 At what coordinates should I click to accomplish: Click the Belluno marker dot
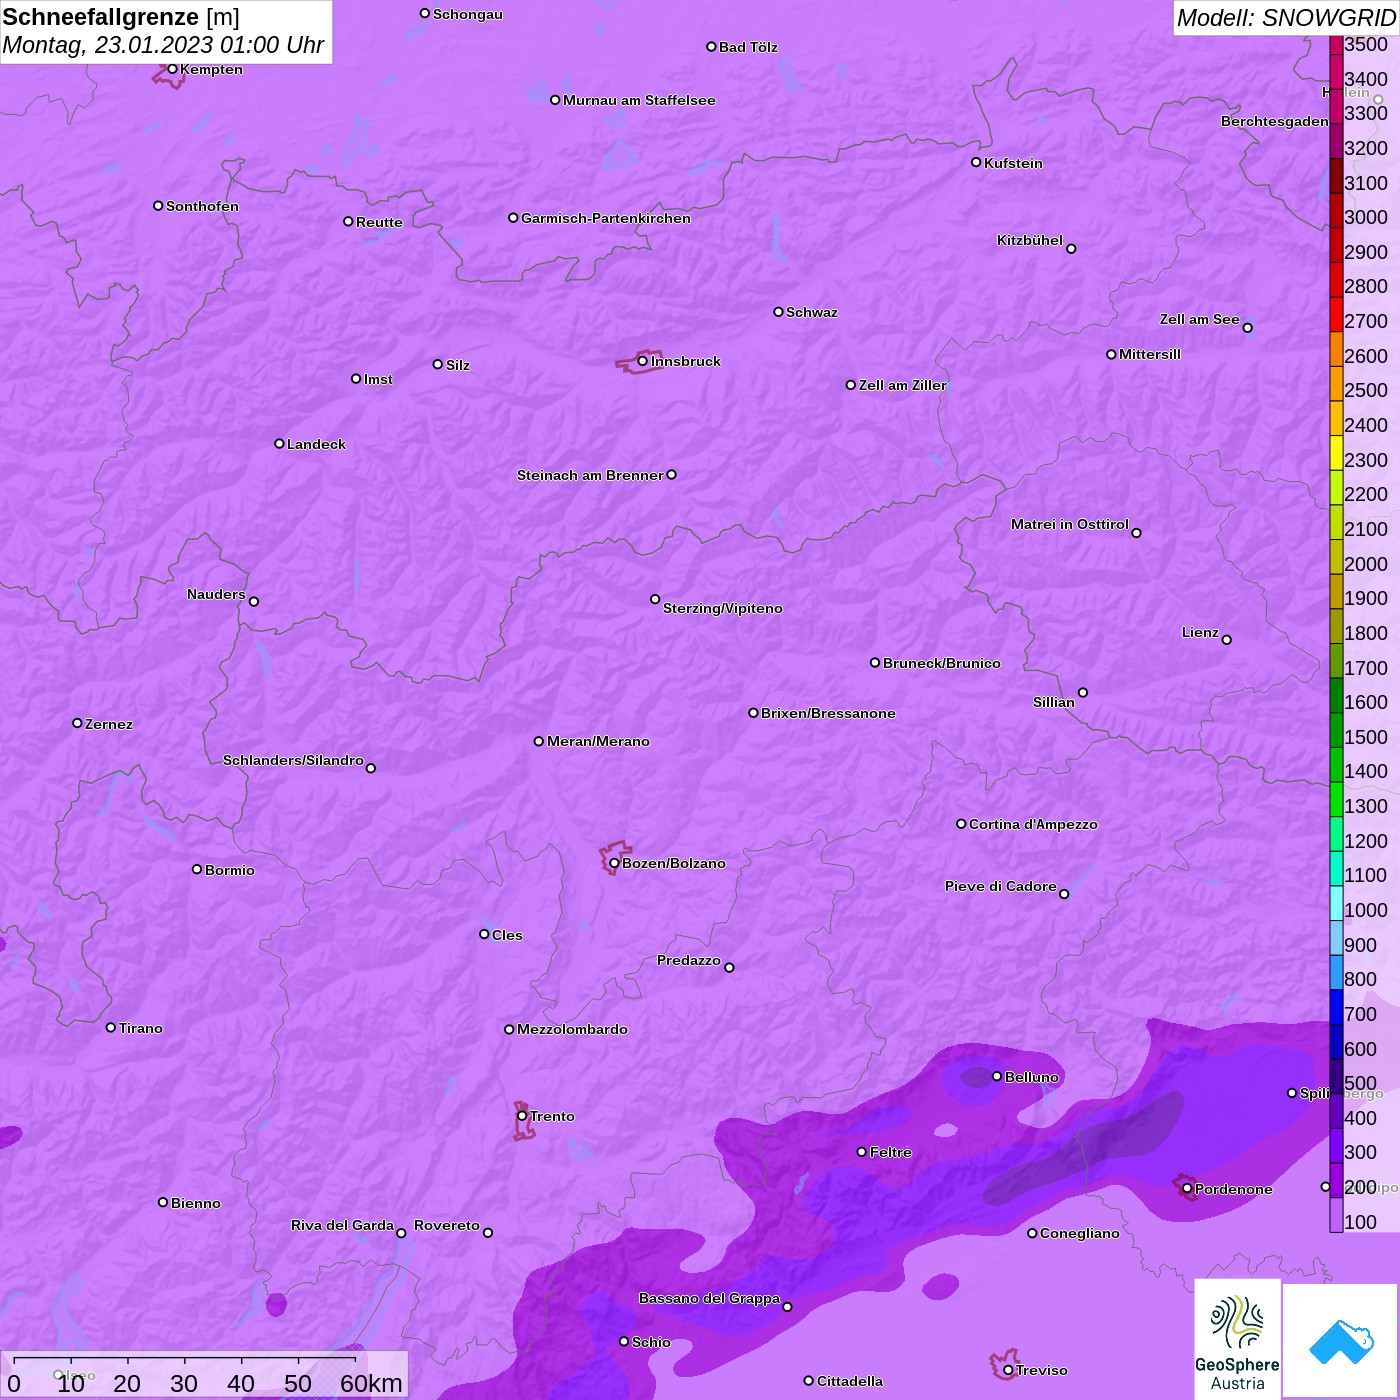click(x=997, y=1076)
